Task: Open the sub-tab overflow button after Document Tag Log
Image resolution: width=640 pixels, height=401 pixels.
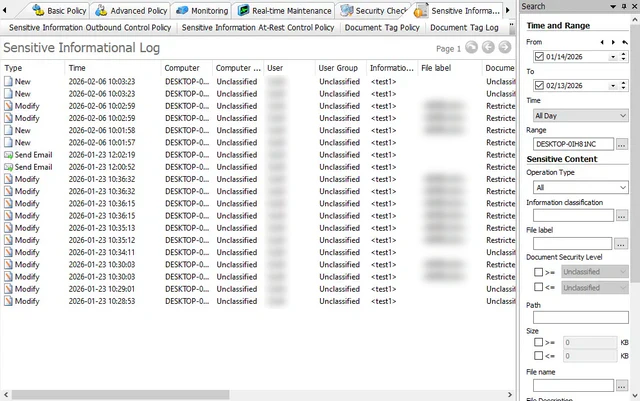Action: [x=511, y=27]
